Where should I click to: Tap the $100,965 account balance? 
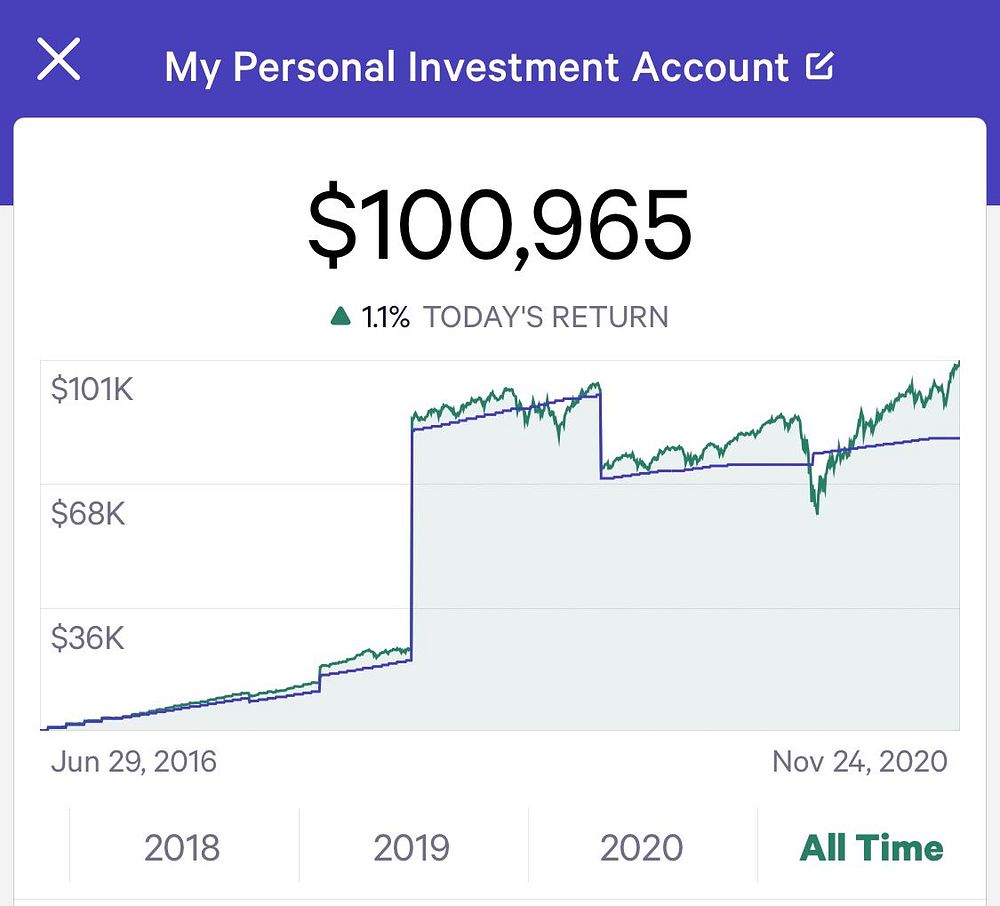499,224
